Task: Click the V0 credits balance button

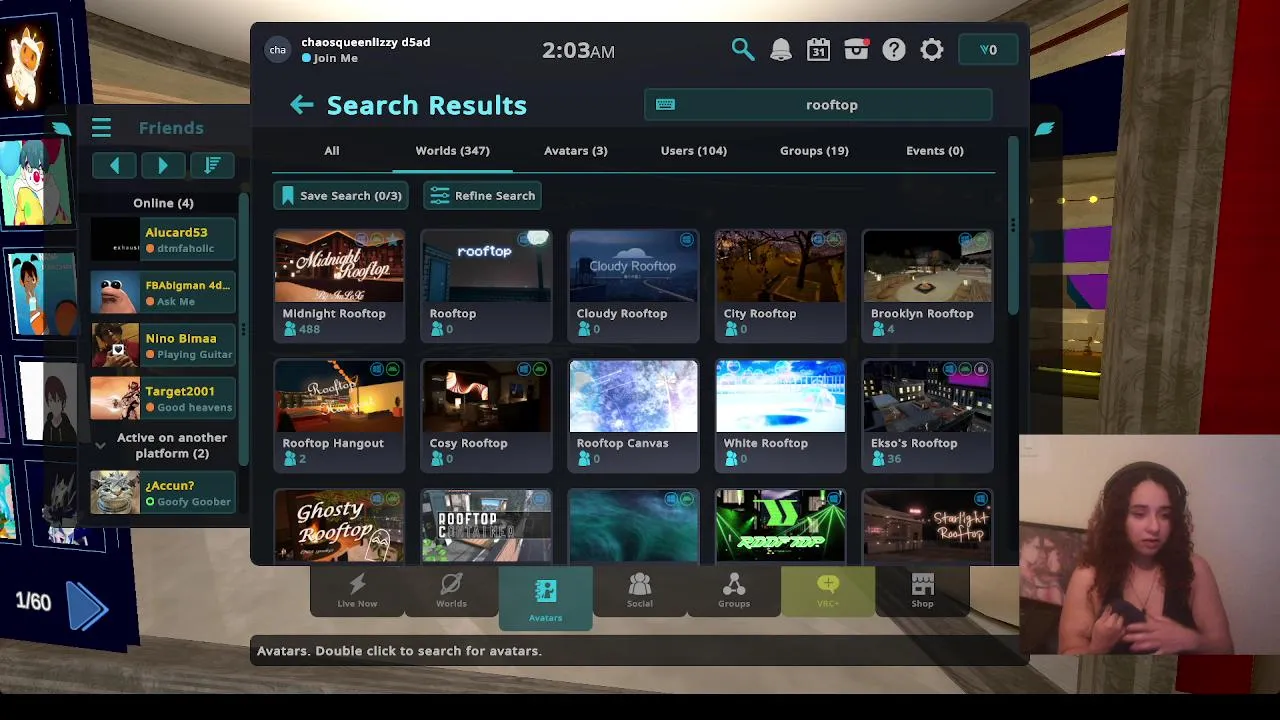Action: 988,50
